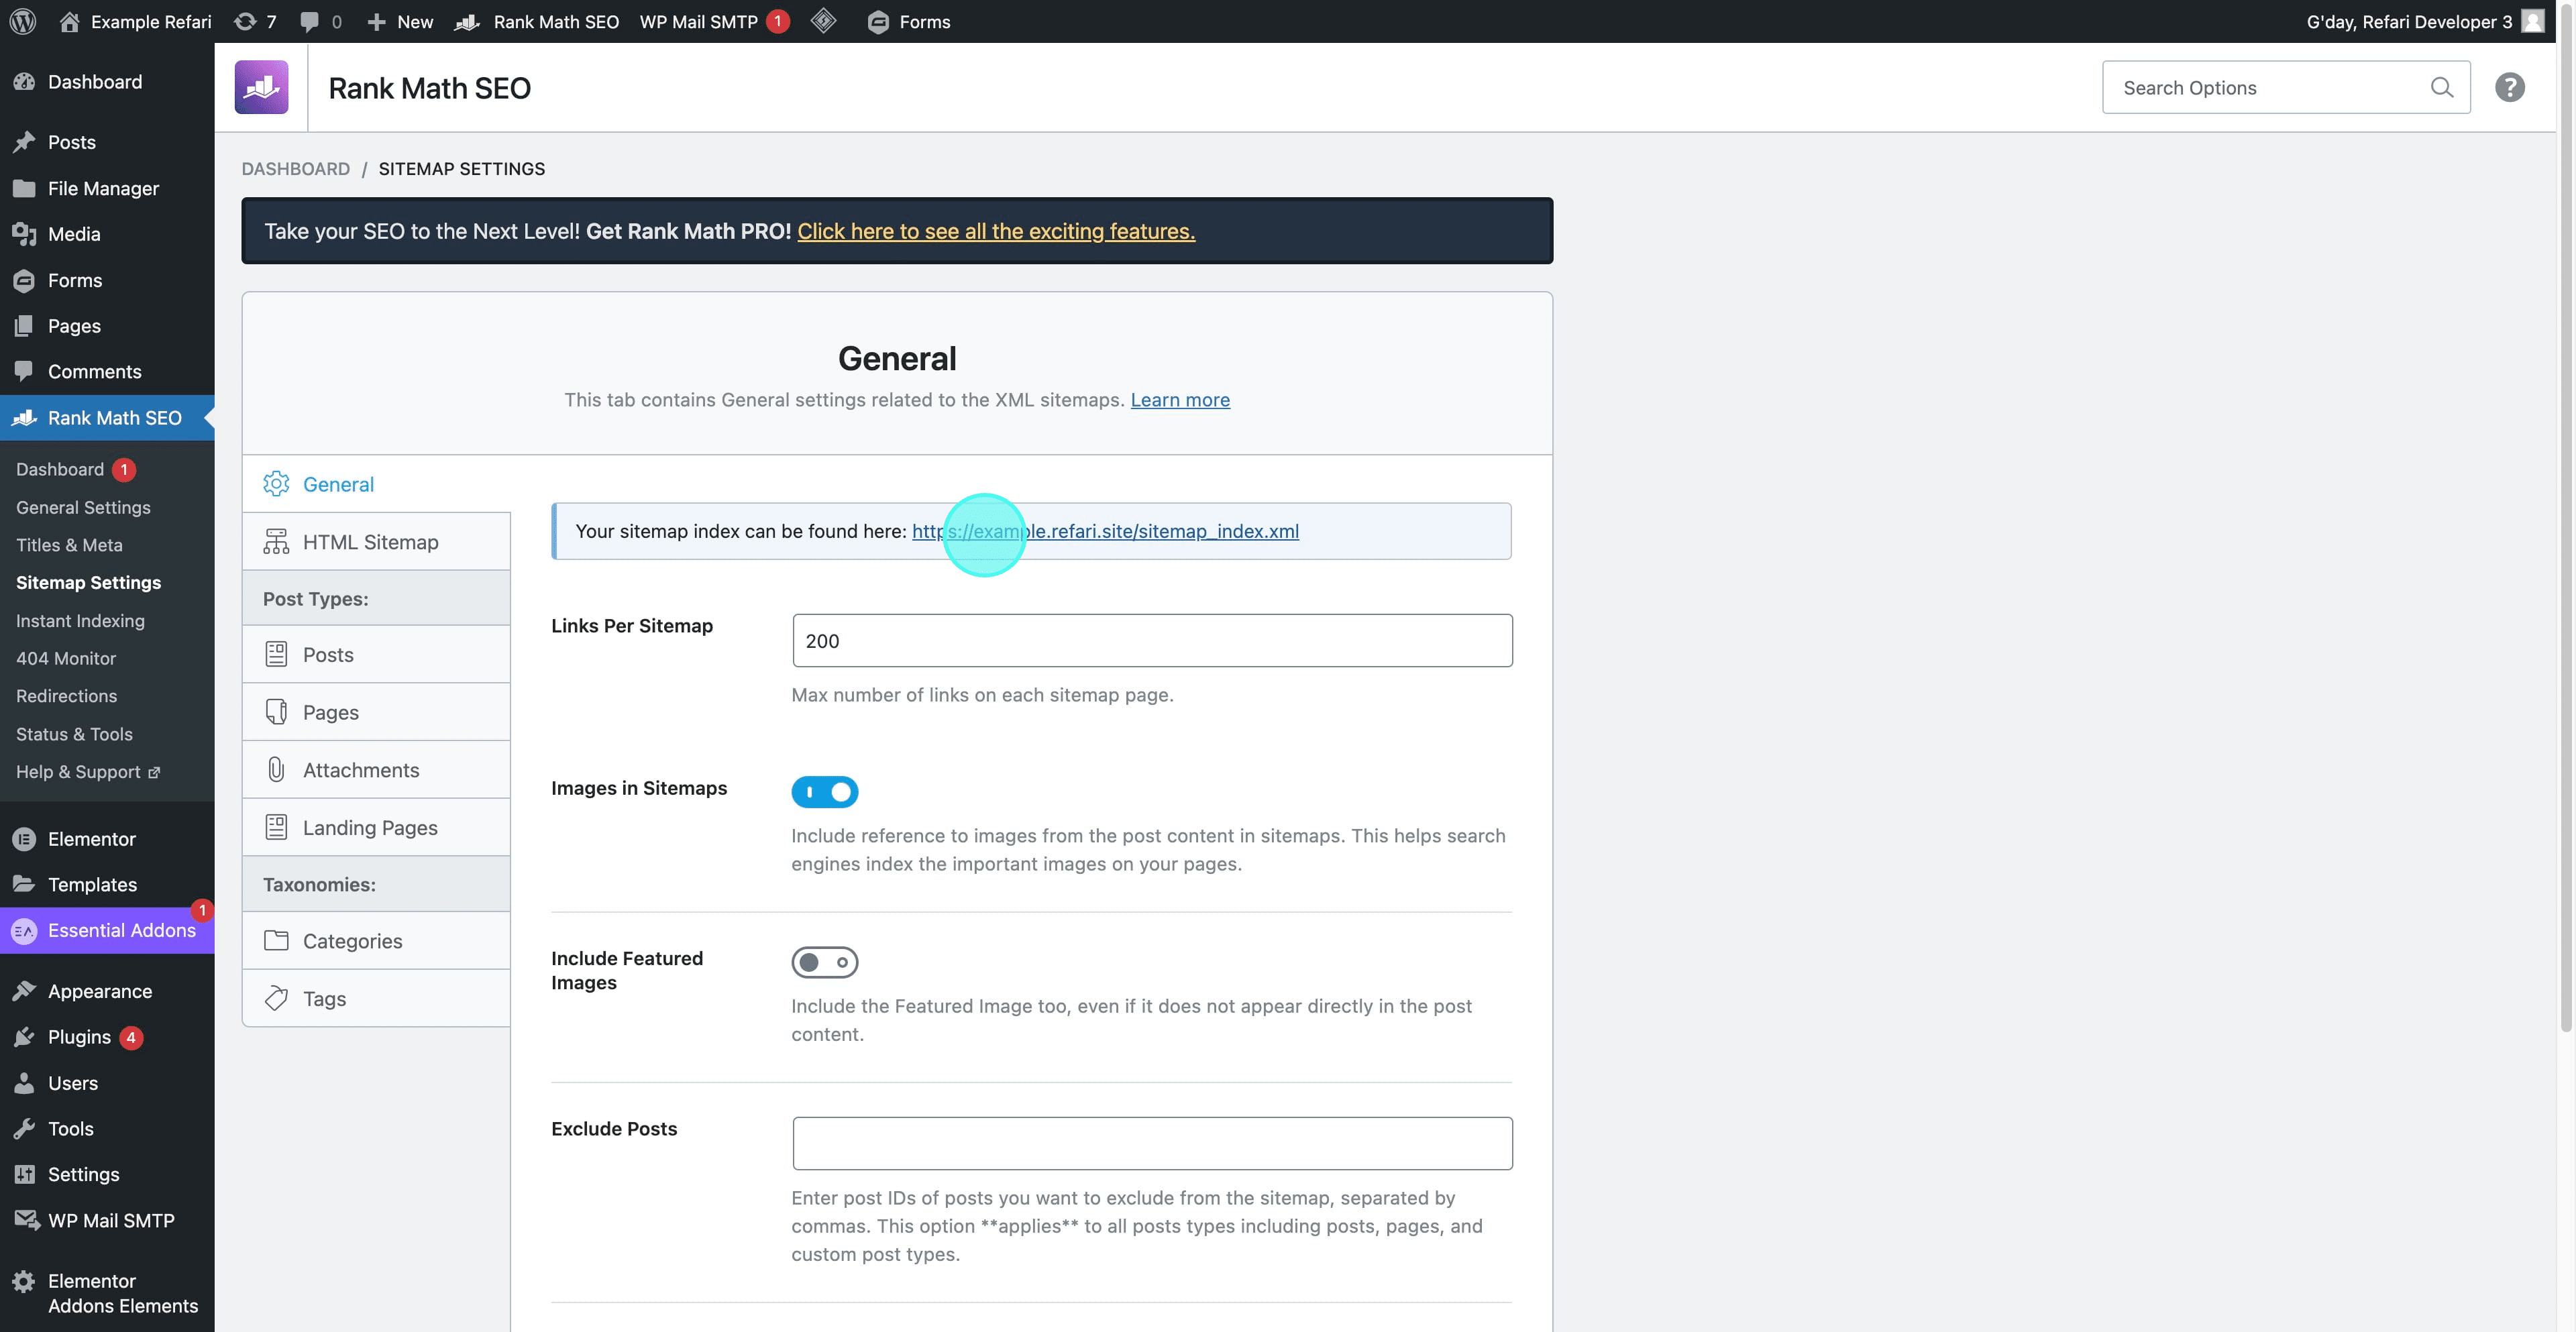Screen dimensions: 2576x1332
Task: Disable the Images in Sitemaps toggle
Action: pyautogui.click(x=824, y=792)
